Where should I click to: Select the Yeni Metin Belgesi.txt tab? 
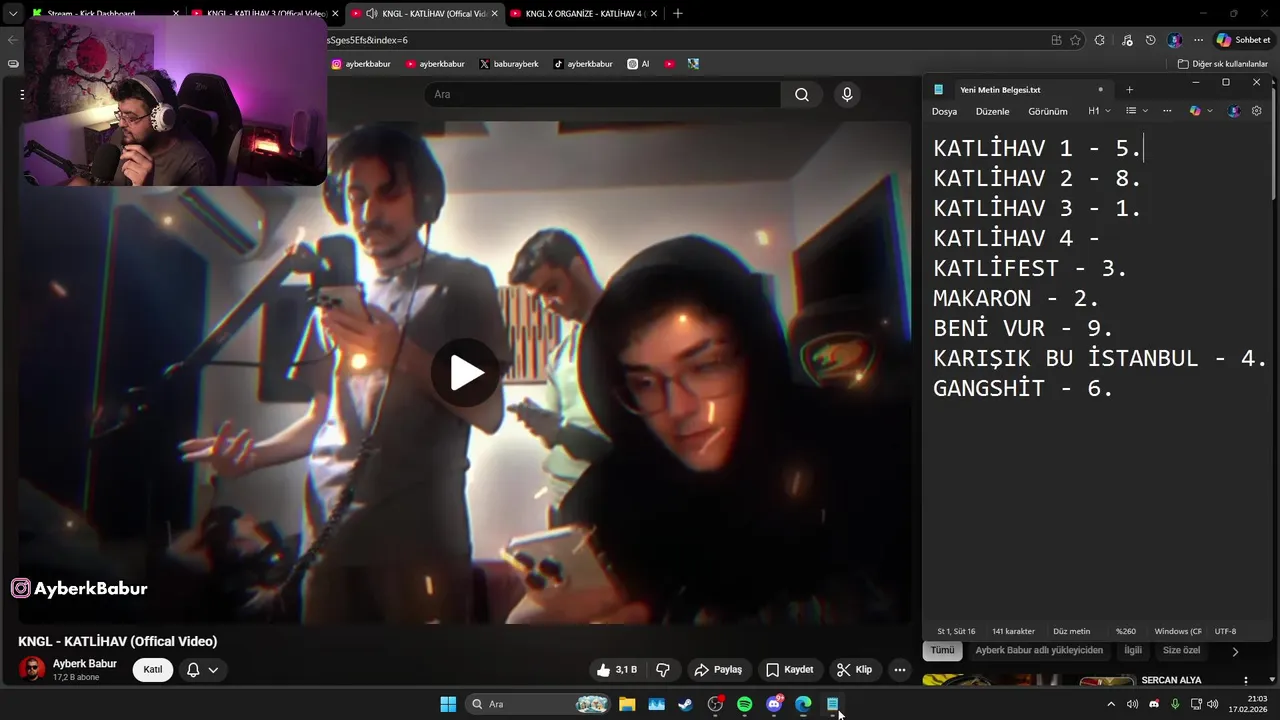point(1018,89)
